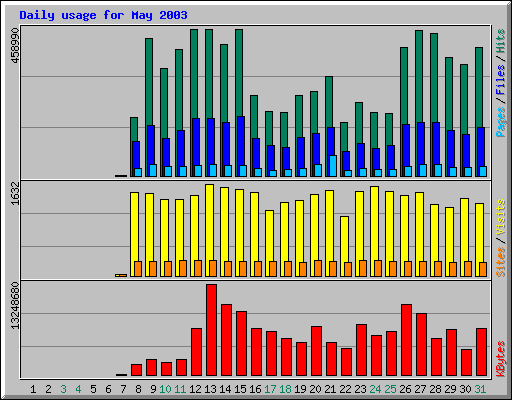
Task: Click day 13 on the x-axis
Action: tap(210, 389)
